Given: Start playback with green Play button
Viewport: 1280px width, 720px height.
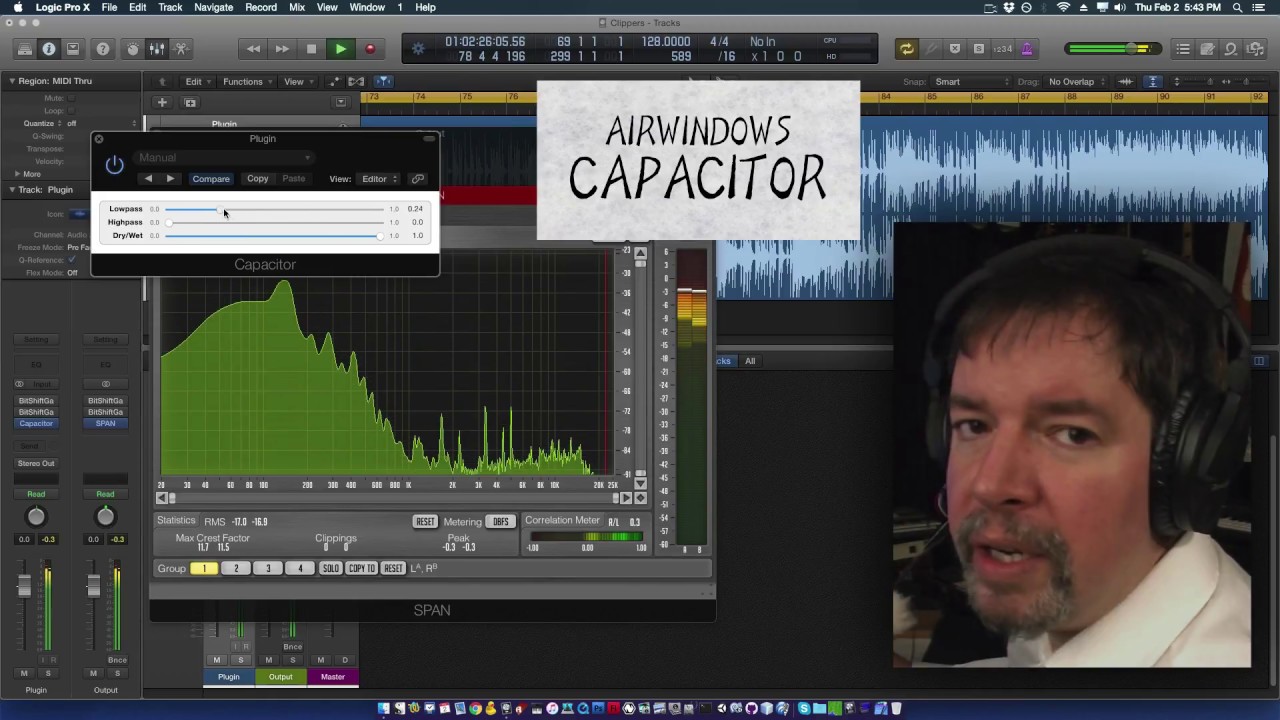Looking at the screenshot, I should point(341,49).
